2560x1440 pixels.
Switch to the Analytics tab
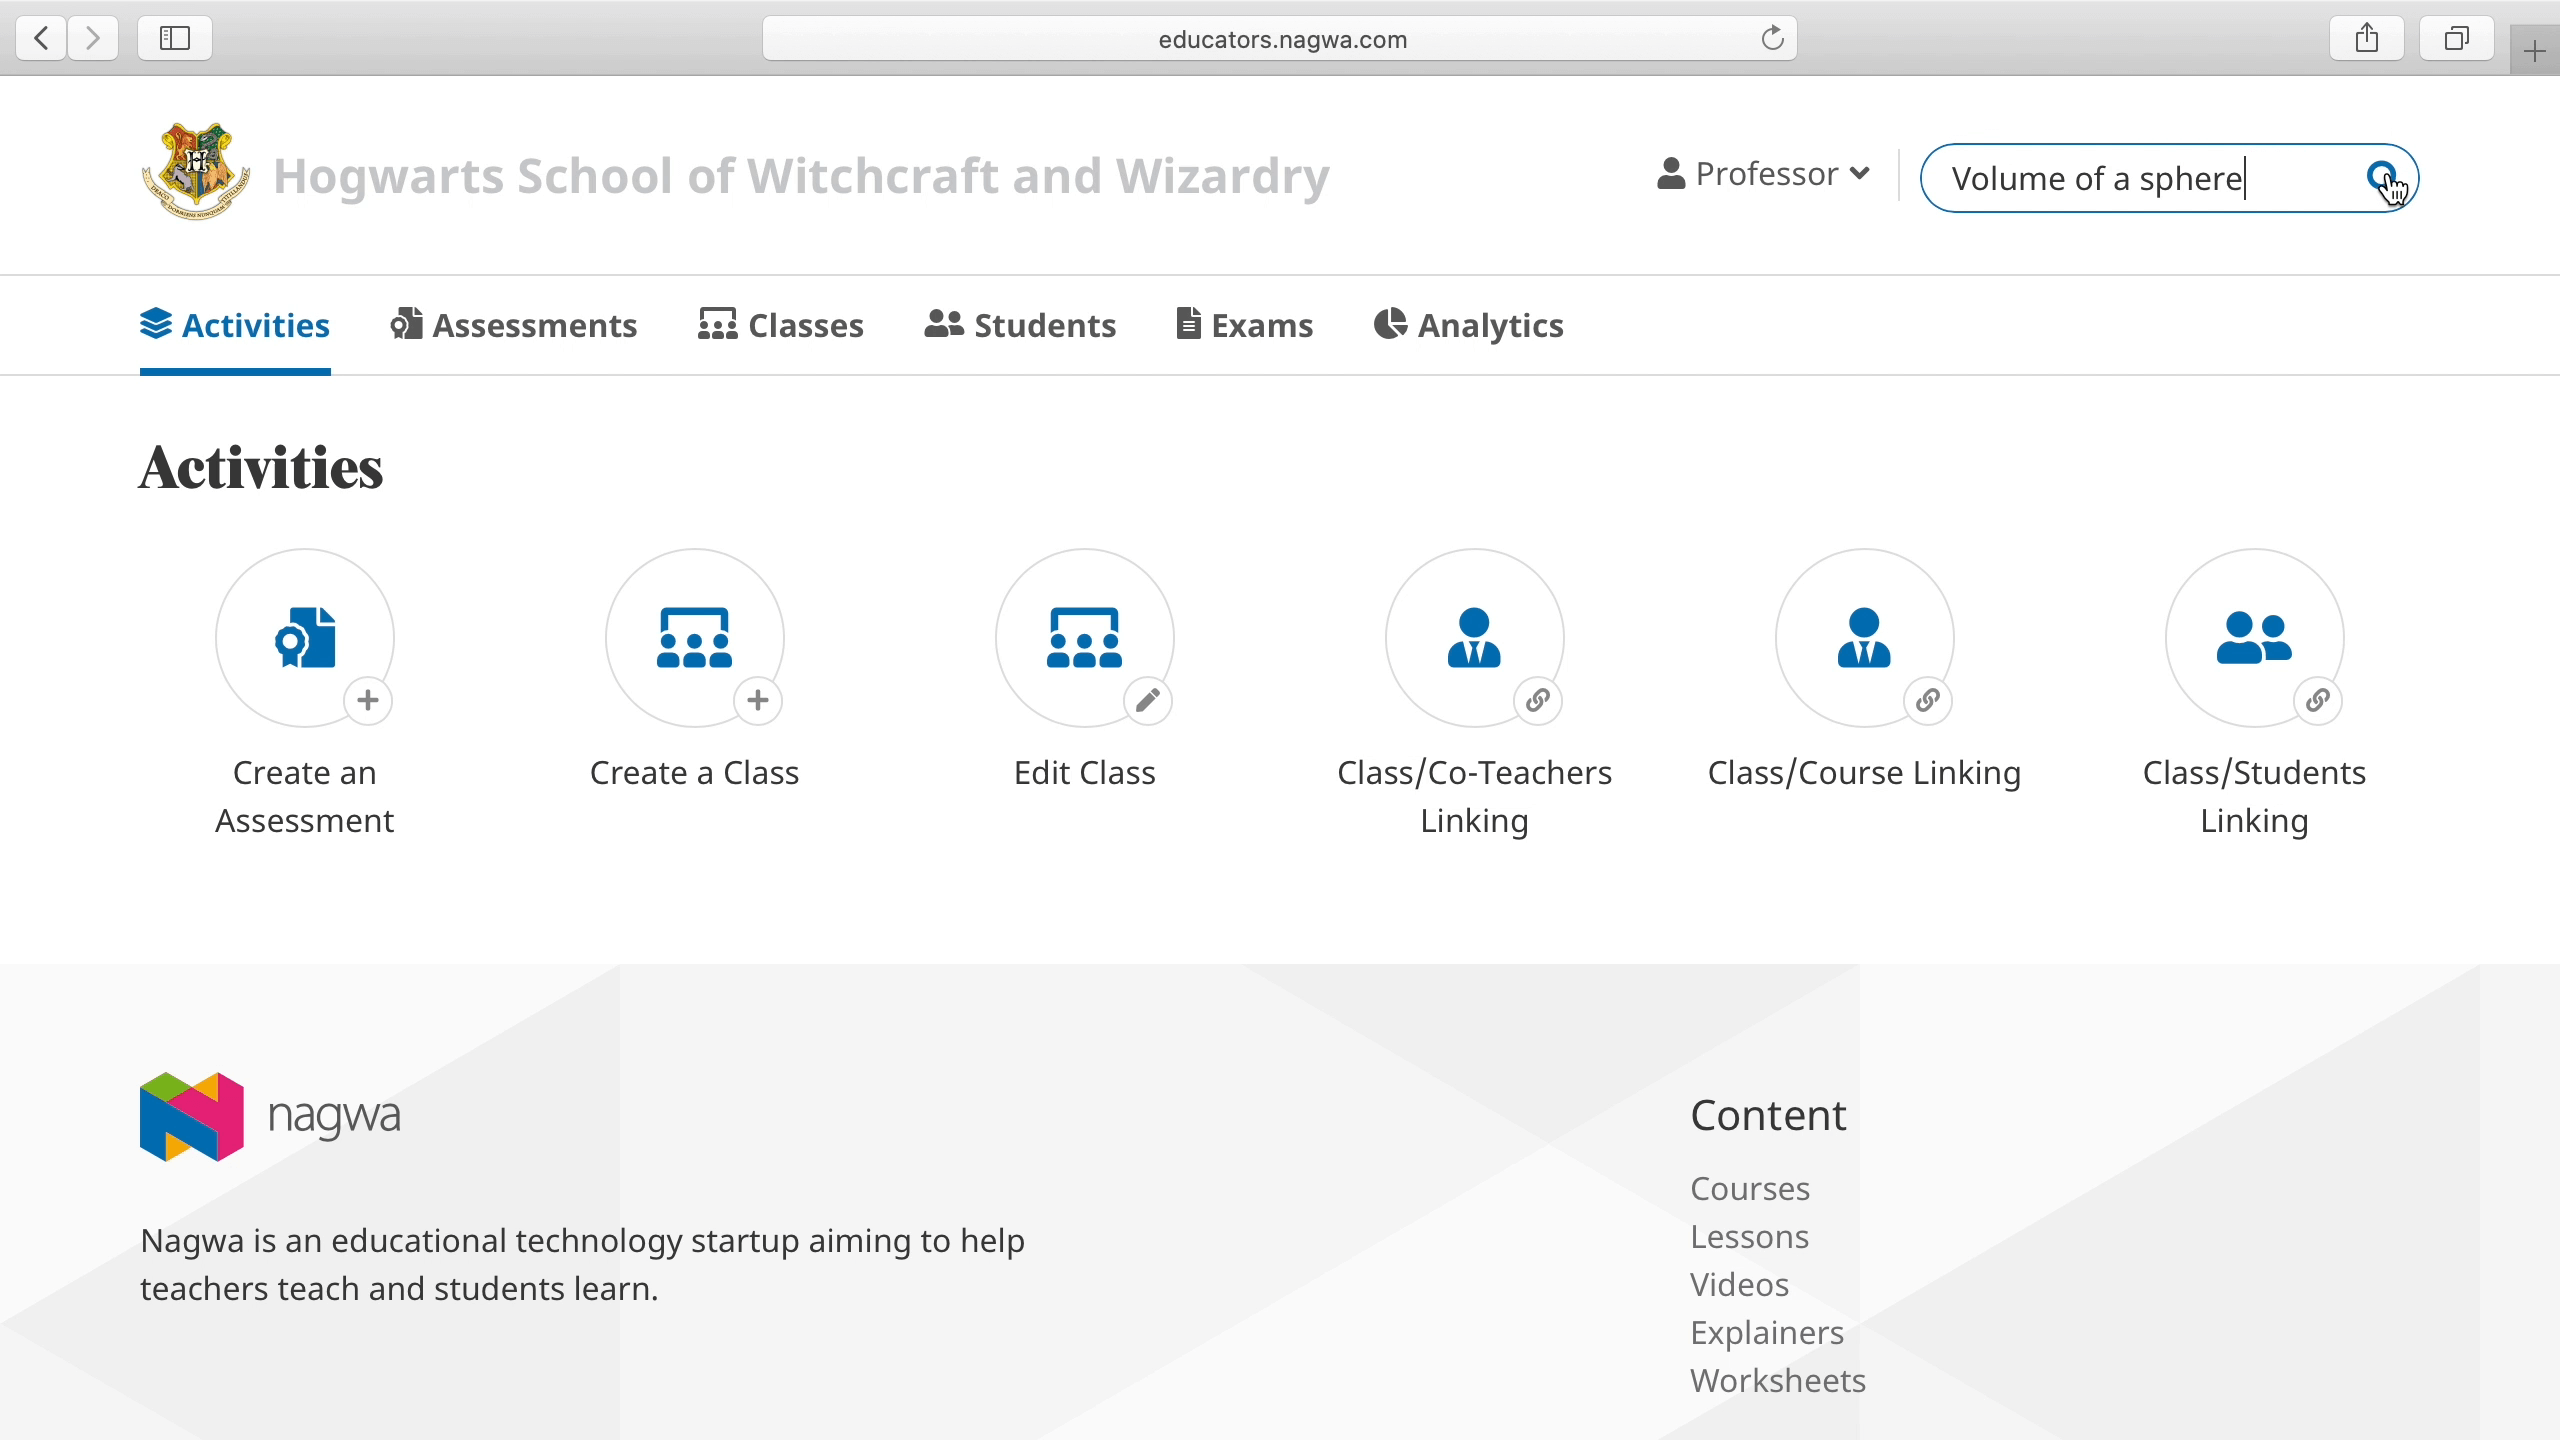1468,325
